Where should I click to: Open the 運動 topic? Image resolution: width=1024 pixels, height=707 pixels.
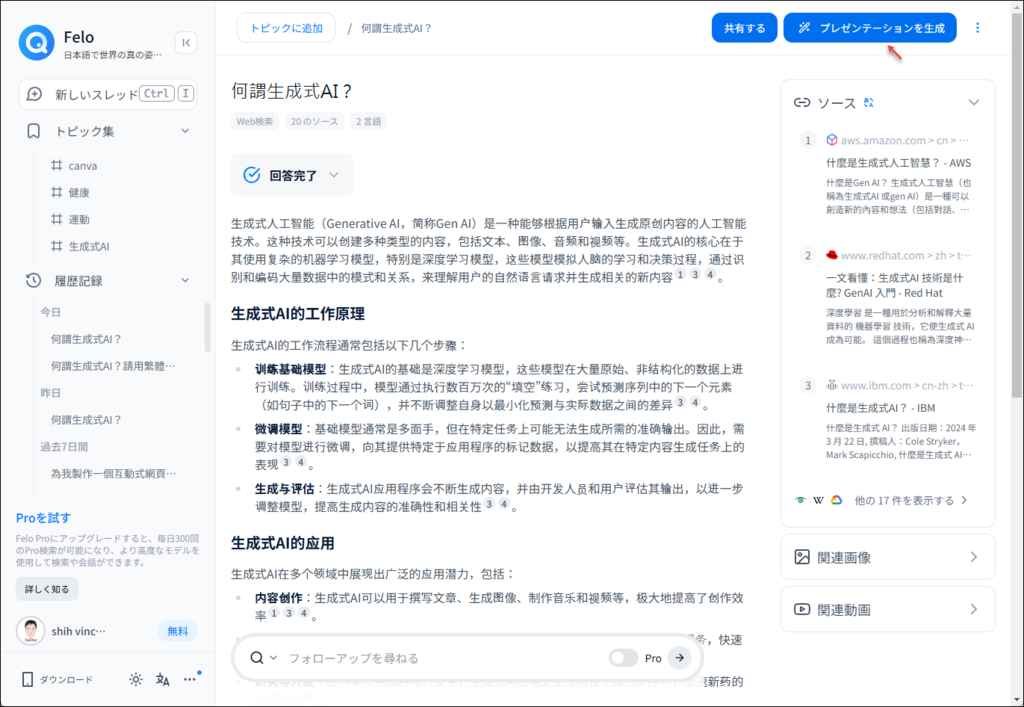(x=79, y=219)
